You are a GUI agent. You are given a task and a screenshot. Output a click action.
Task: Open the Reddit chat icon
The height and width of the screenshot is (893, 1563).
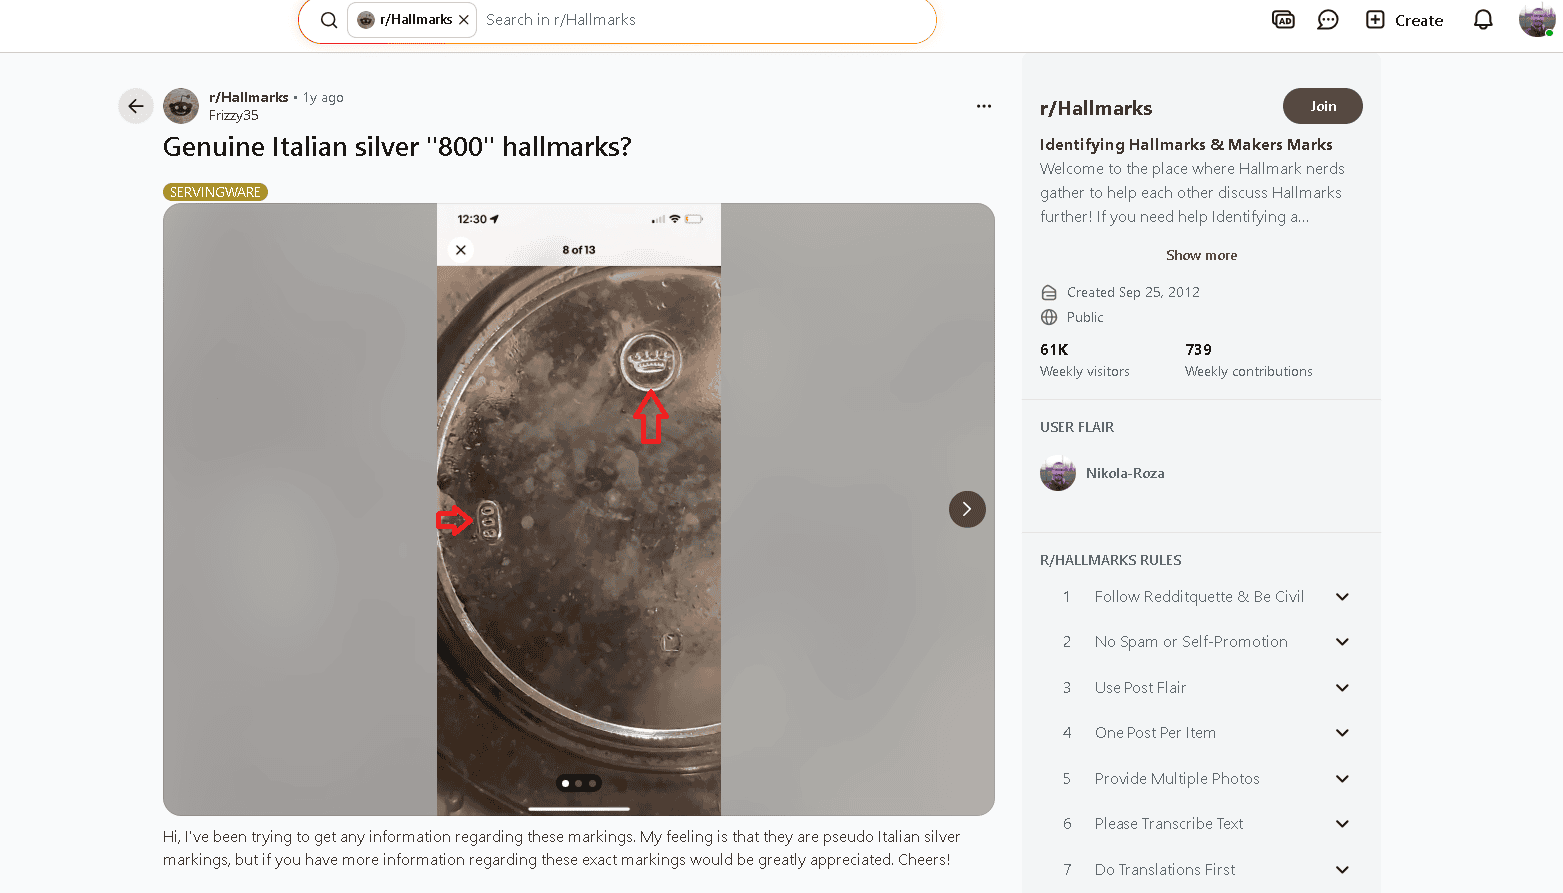[1328, 20]
